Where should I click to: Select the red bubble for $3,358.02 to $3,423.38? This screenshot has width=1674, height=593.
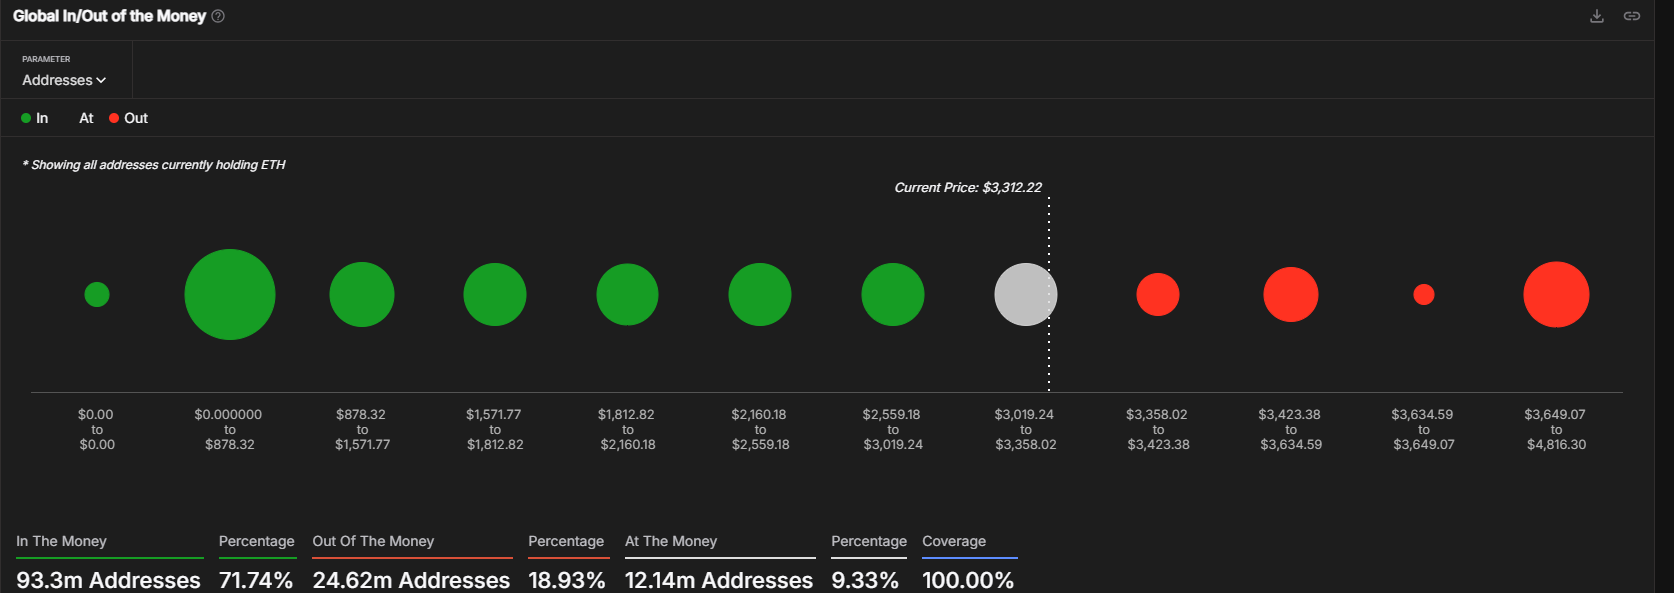1158,294
